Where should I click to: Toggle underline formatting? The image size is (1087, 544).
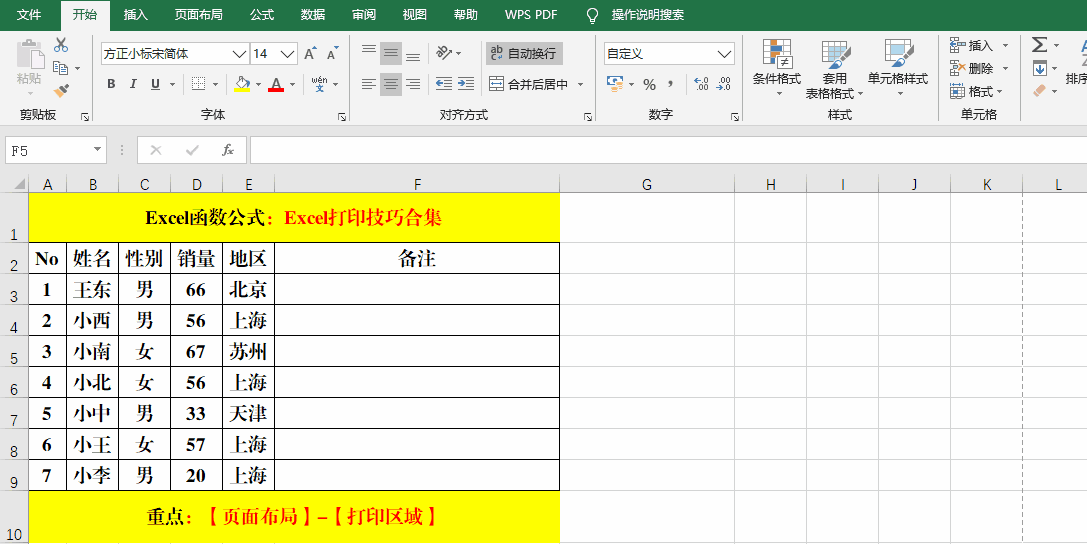pos(155,84)
